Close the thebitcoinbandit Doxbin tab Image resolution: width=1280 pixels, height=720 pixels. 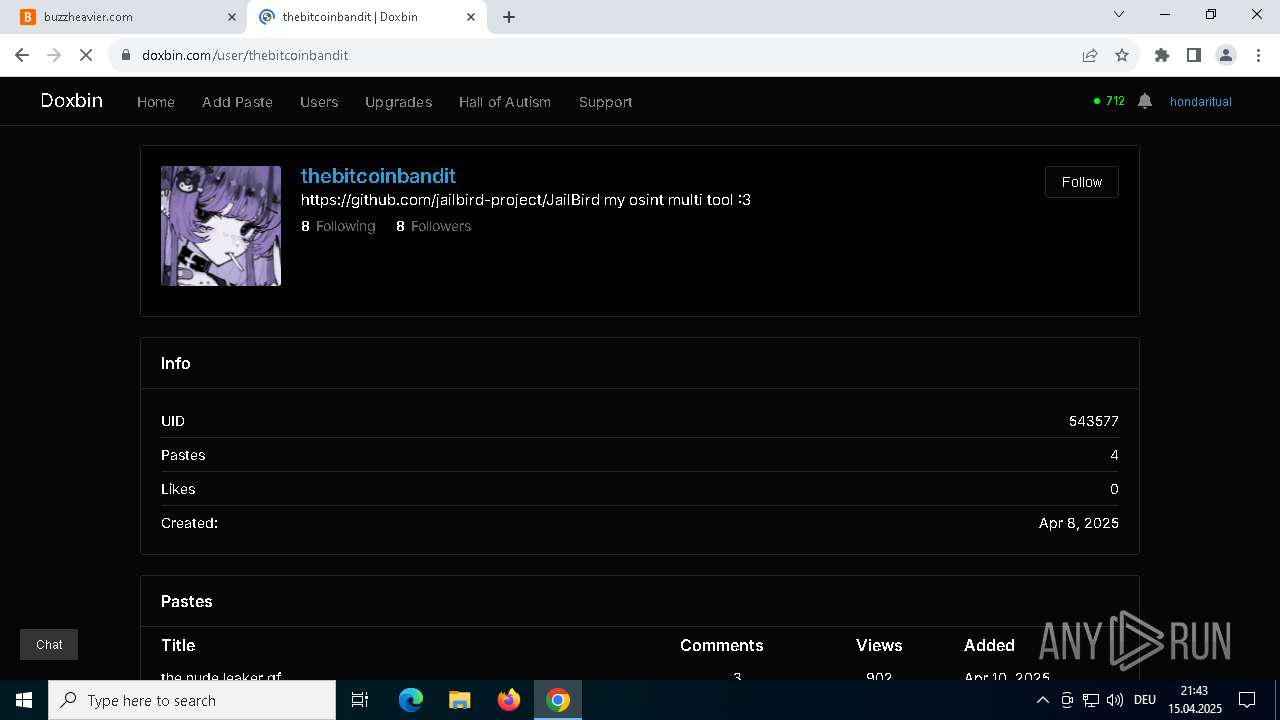471,17
